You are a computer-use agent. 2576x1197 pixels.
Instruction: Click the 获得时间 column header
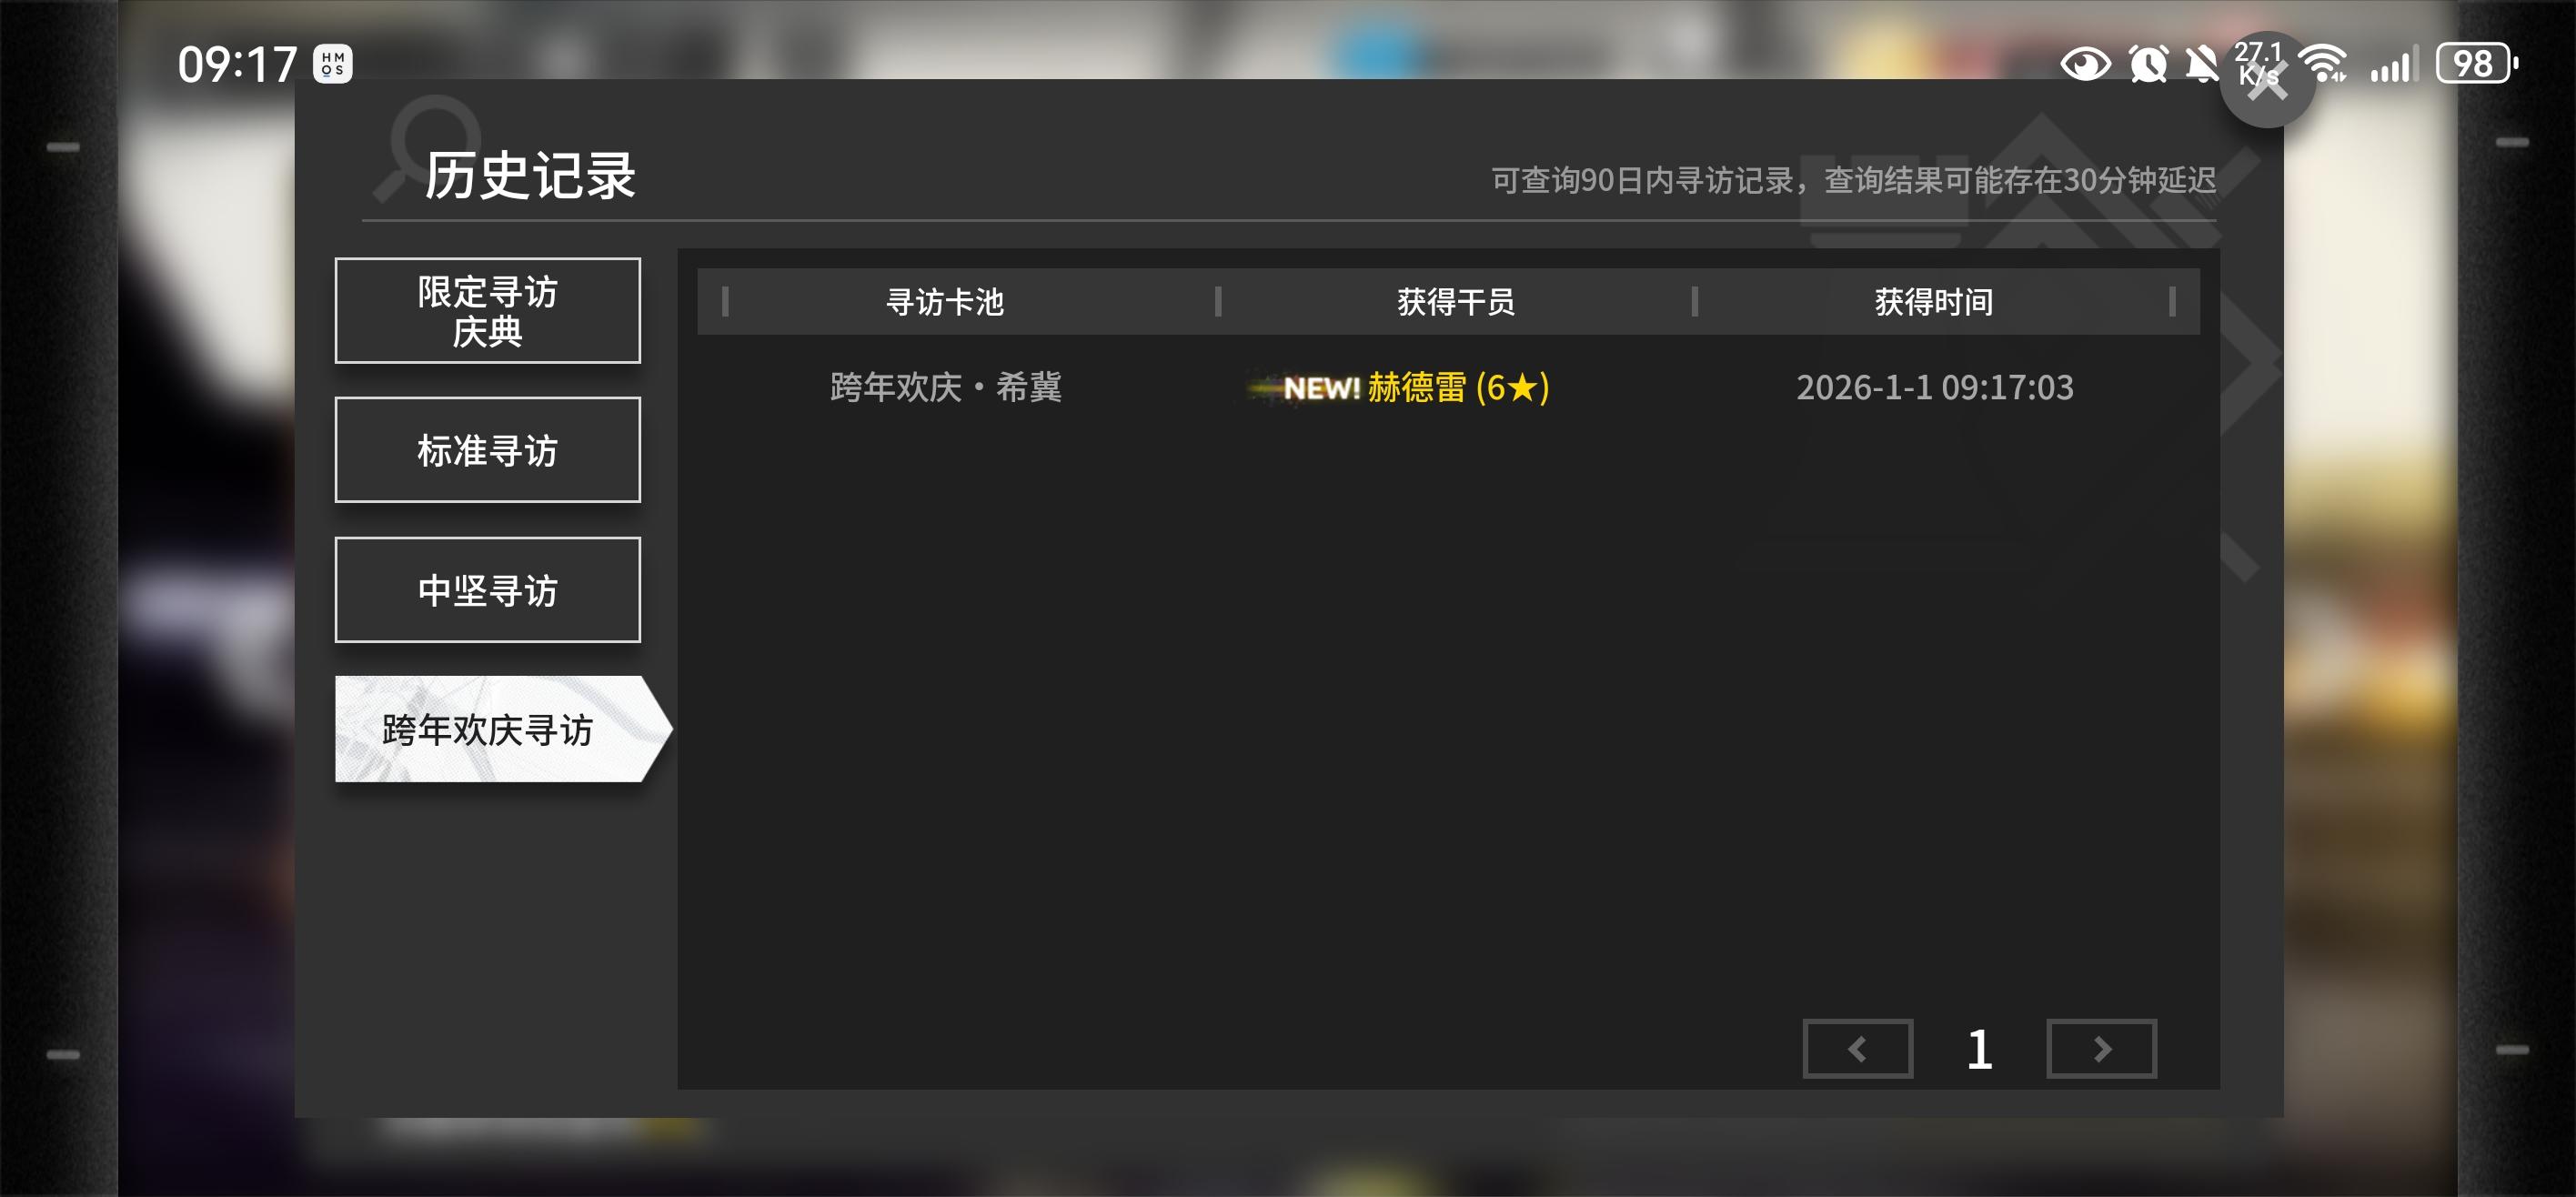[x=1933, y=301]
